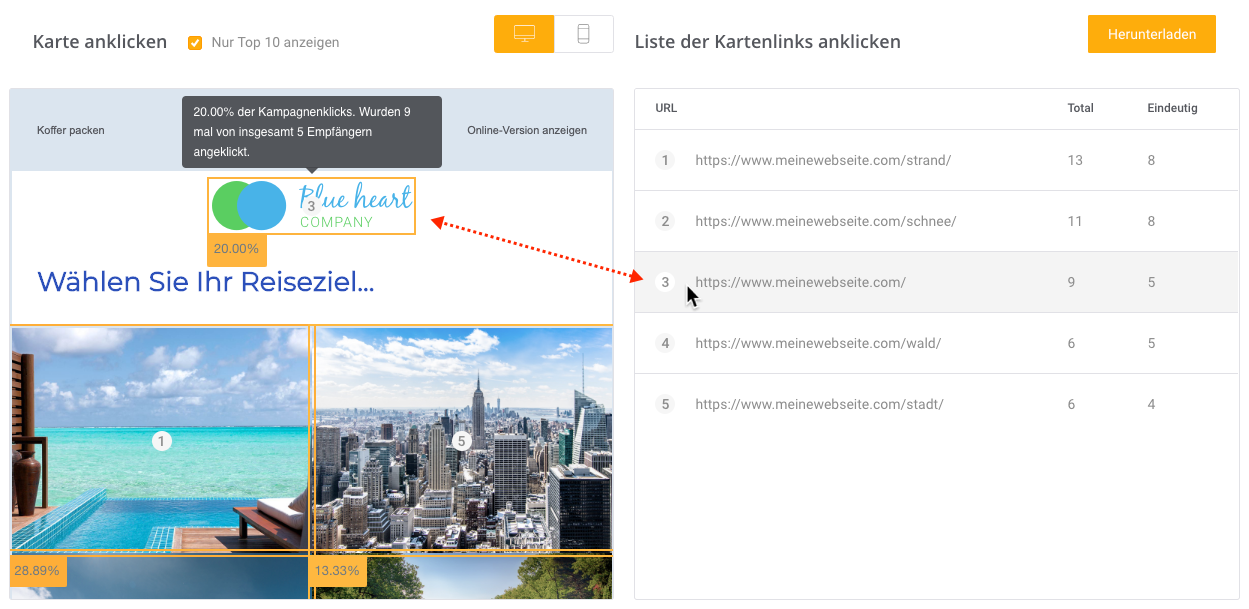Click rank badge 1 in link list

pyautogui.click(x=665, y=160)
